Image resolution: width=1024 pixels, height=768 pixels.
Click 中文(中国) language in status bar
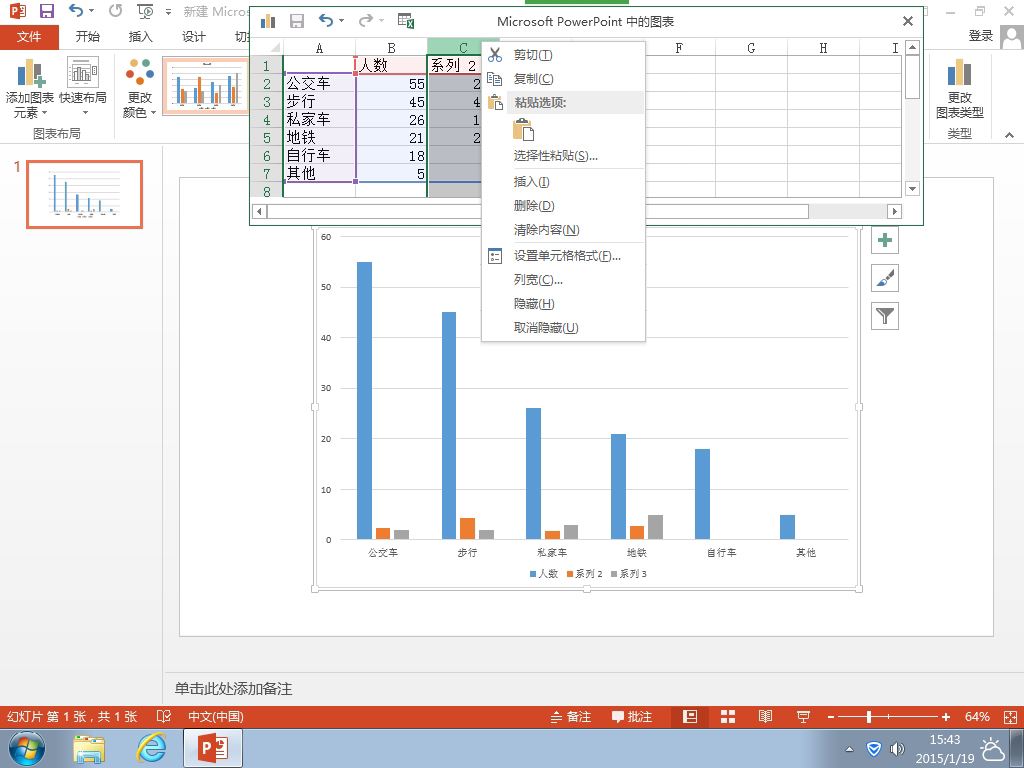point(216,716)
